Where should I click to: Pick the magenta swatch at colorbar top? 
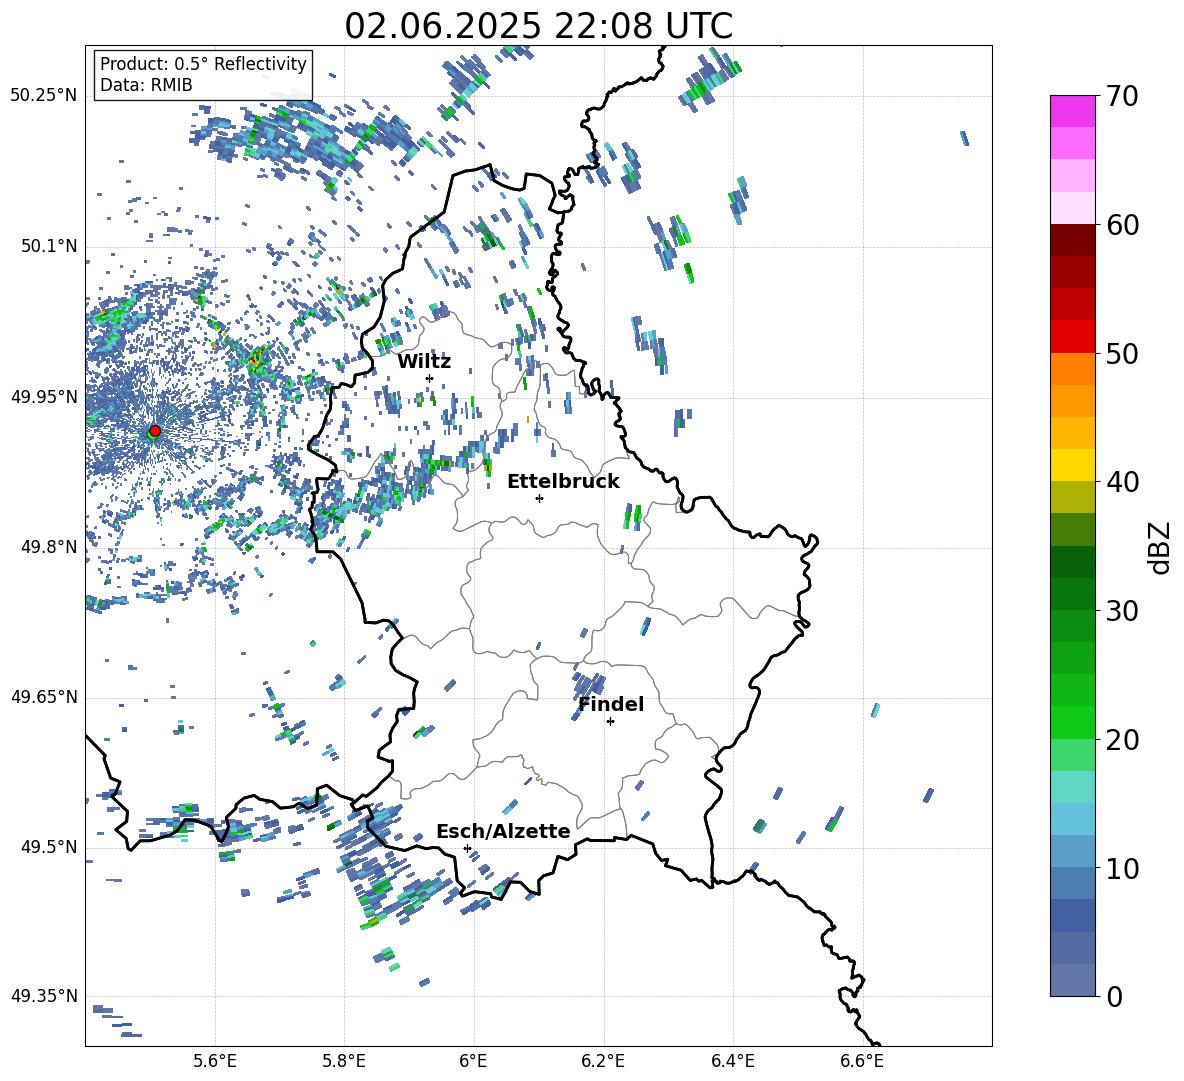coord(1072,112)
